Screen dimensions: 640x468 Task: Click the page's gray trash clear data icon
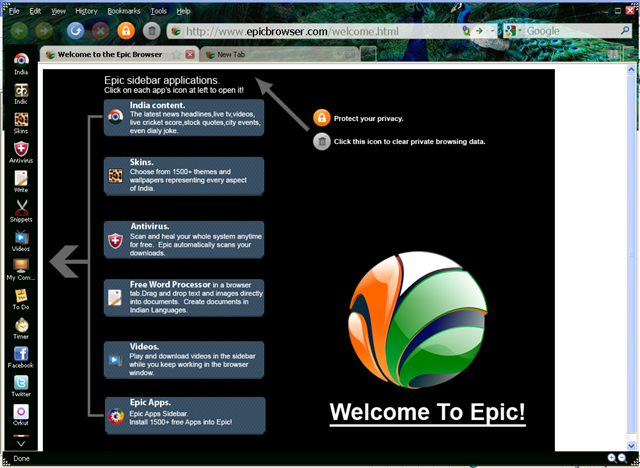tap(322, 142)
